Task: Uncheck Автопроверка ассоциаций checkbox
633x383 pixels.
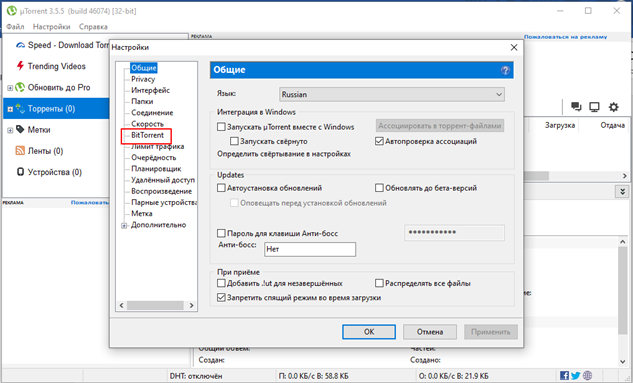Action: click(x=379, y=141)
